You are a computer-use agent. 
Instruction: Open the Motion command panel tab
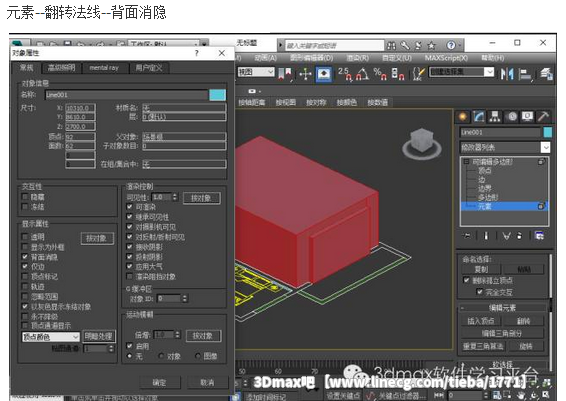point(511,117)
